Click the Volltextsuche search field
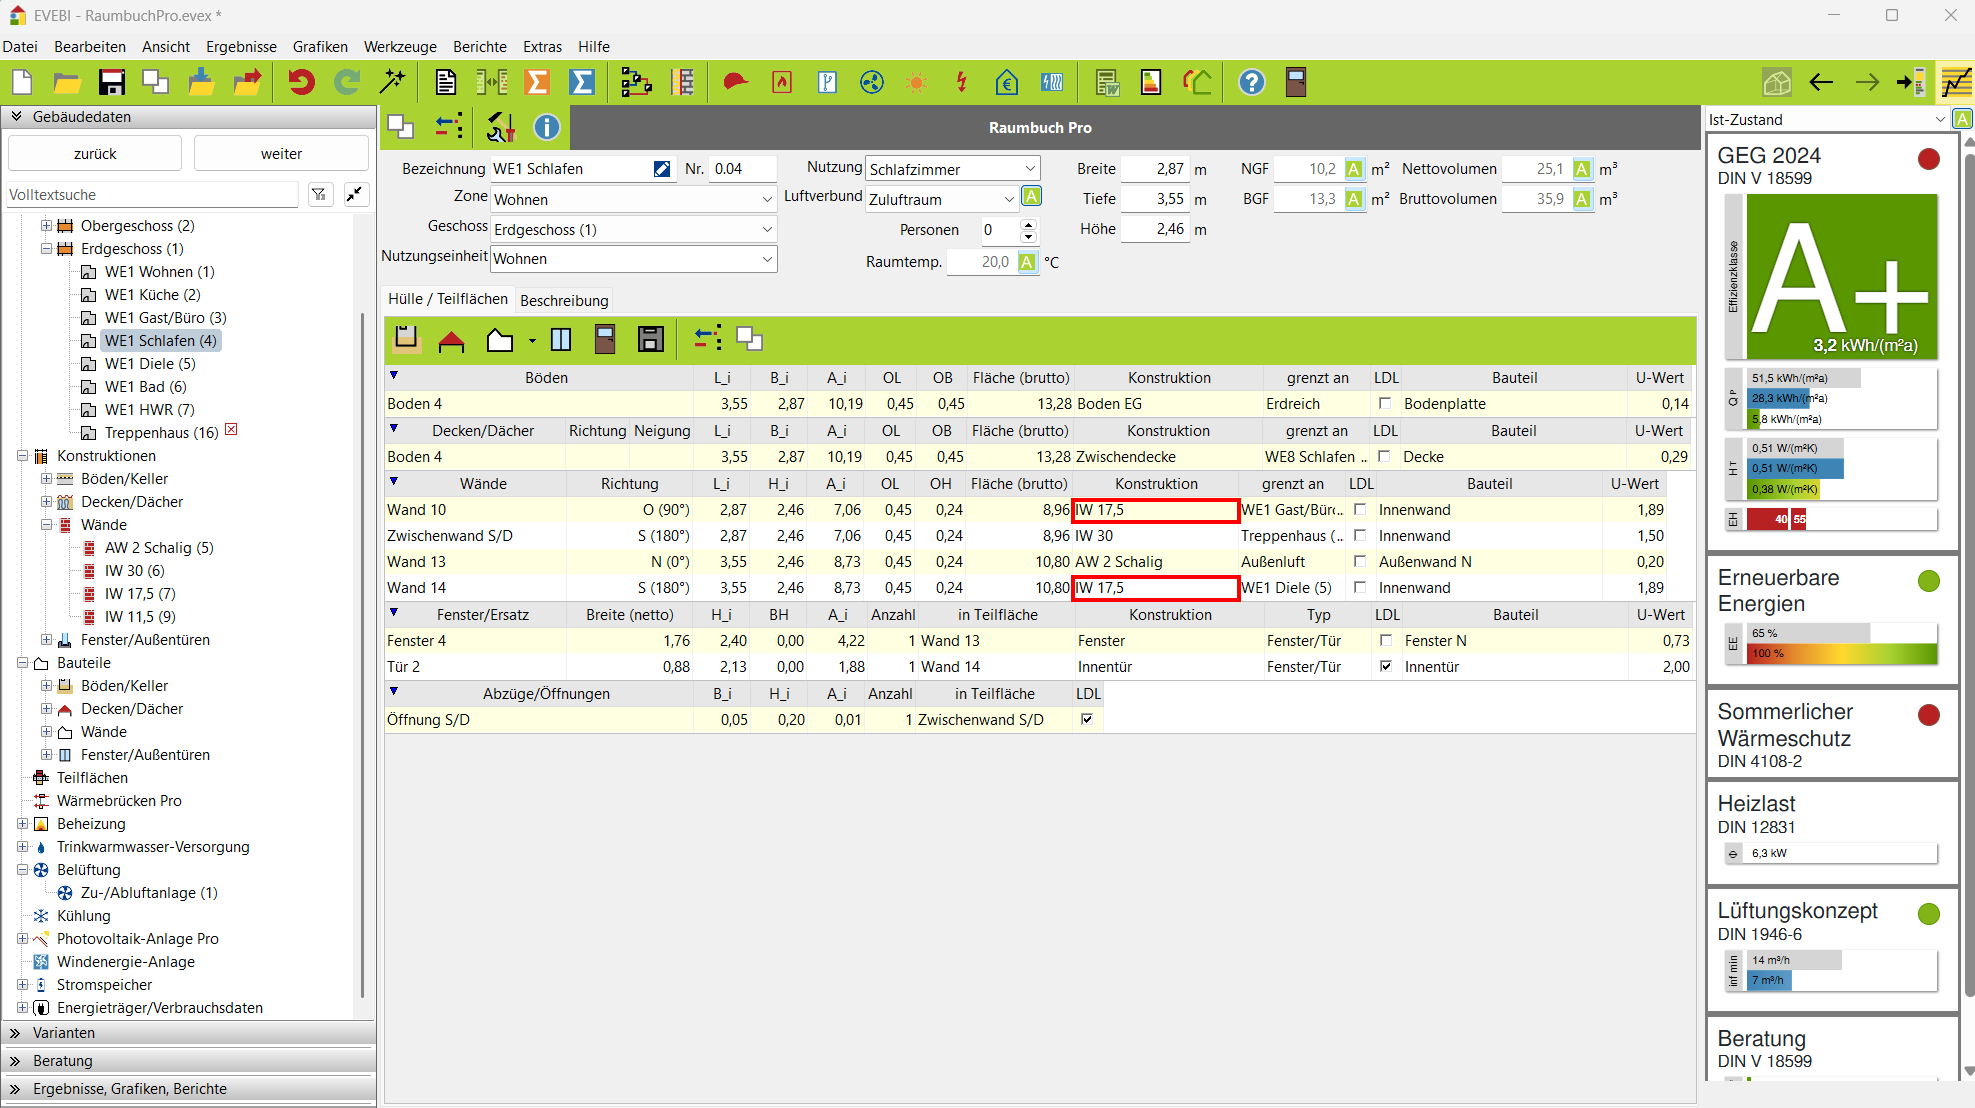This screenshot has height=1108, width=1975. pos(152,194)
